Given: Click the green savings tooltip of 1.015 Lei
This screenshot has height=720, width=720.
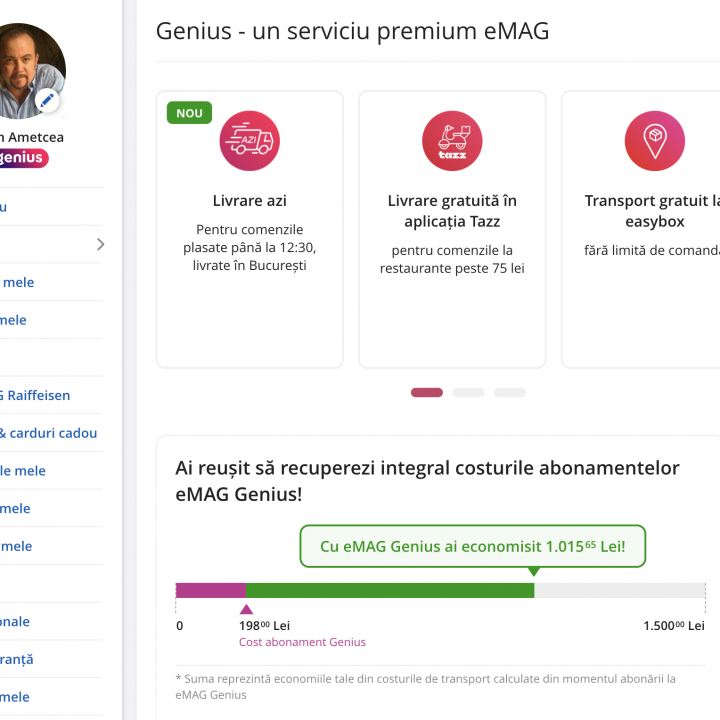Looking at the screenshot, I should (x=472, y=547).
